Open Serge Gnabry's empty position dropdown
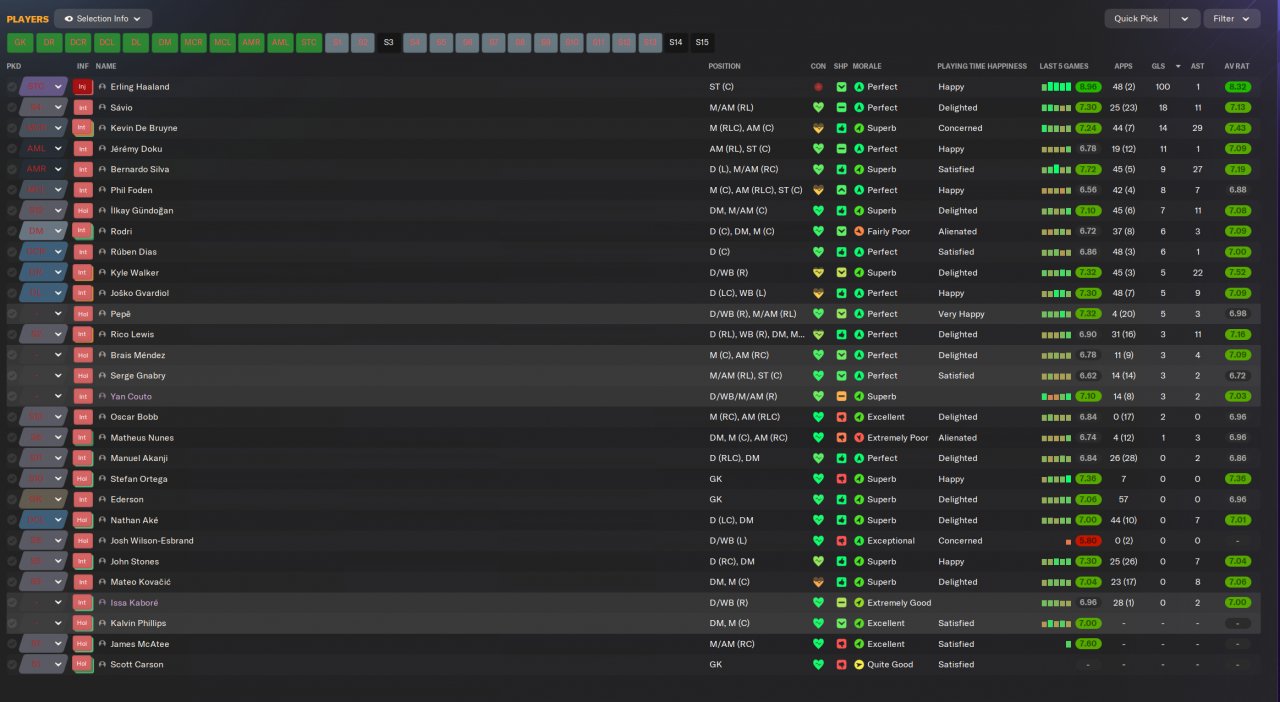Viewport: 1280px width, 702px height. click(x=43, y=376)
